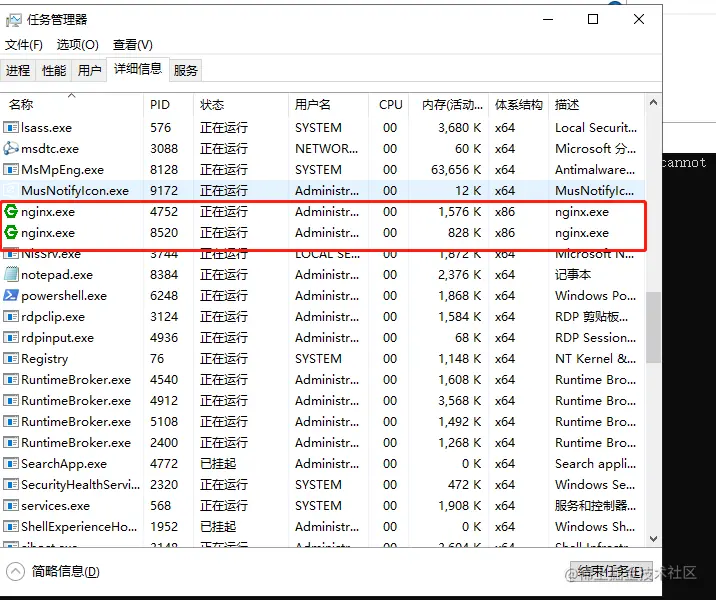This screenshot has width=716, height=600.
Task: Click the MsMpEng.exe process icon
Action: (x=11, y=169)
